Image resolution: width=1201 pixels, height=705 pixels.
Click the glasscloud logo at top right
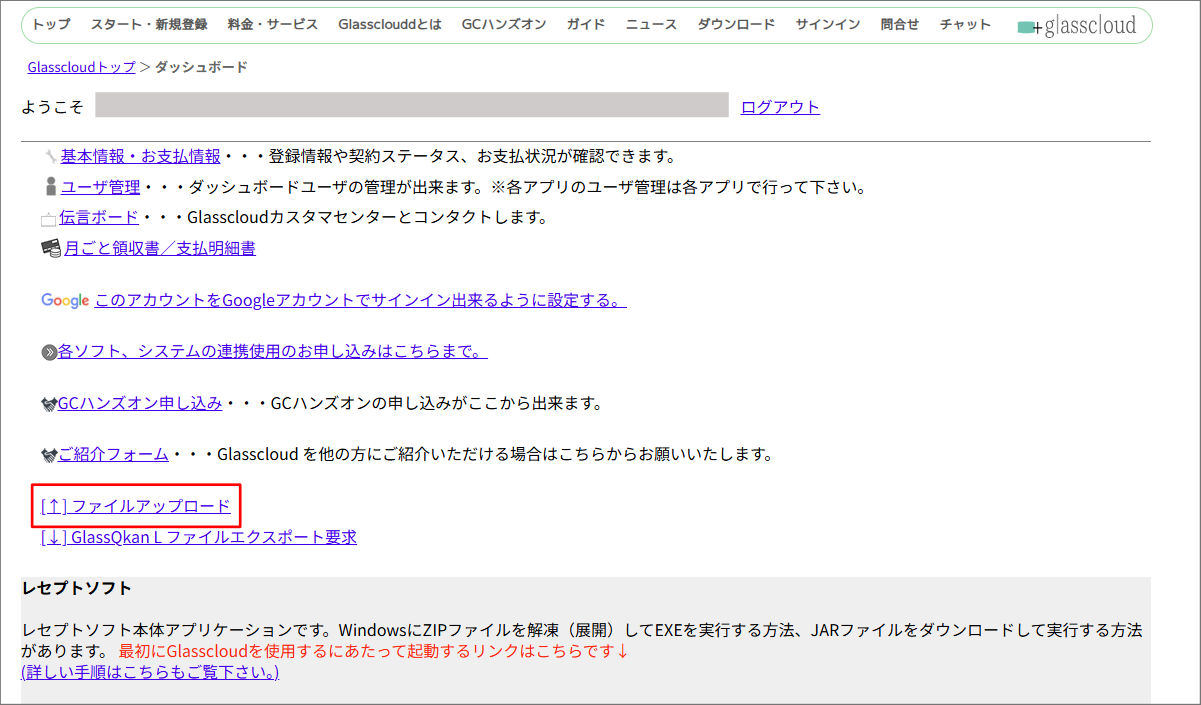click(1078, 24)
